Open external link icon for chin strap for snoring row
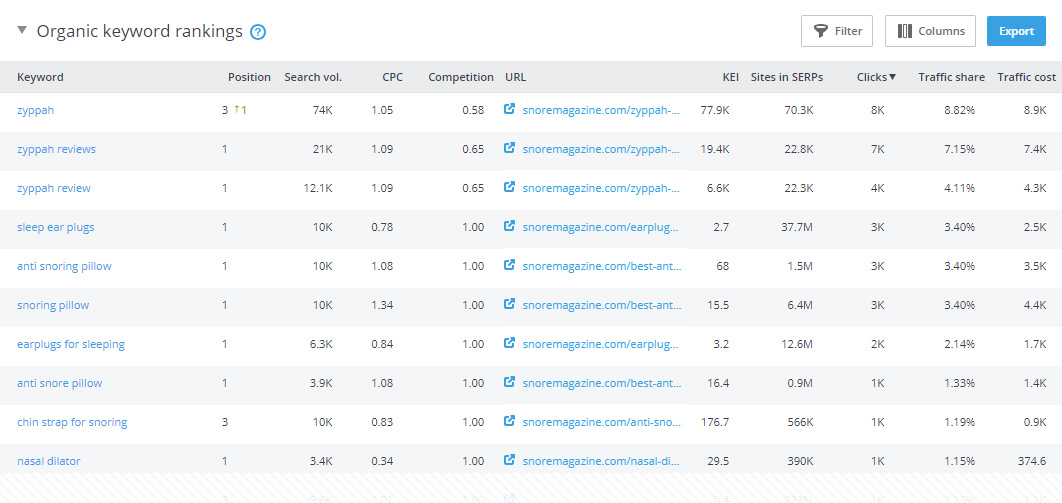 click(510, 421)
